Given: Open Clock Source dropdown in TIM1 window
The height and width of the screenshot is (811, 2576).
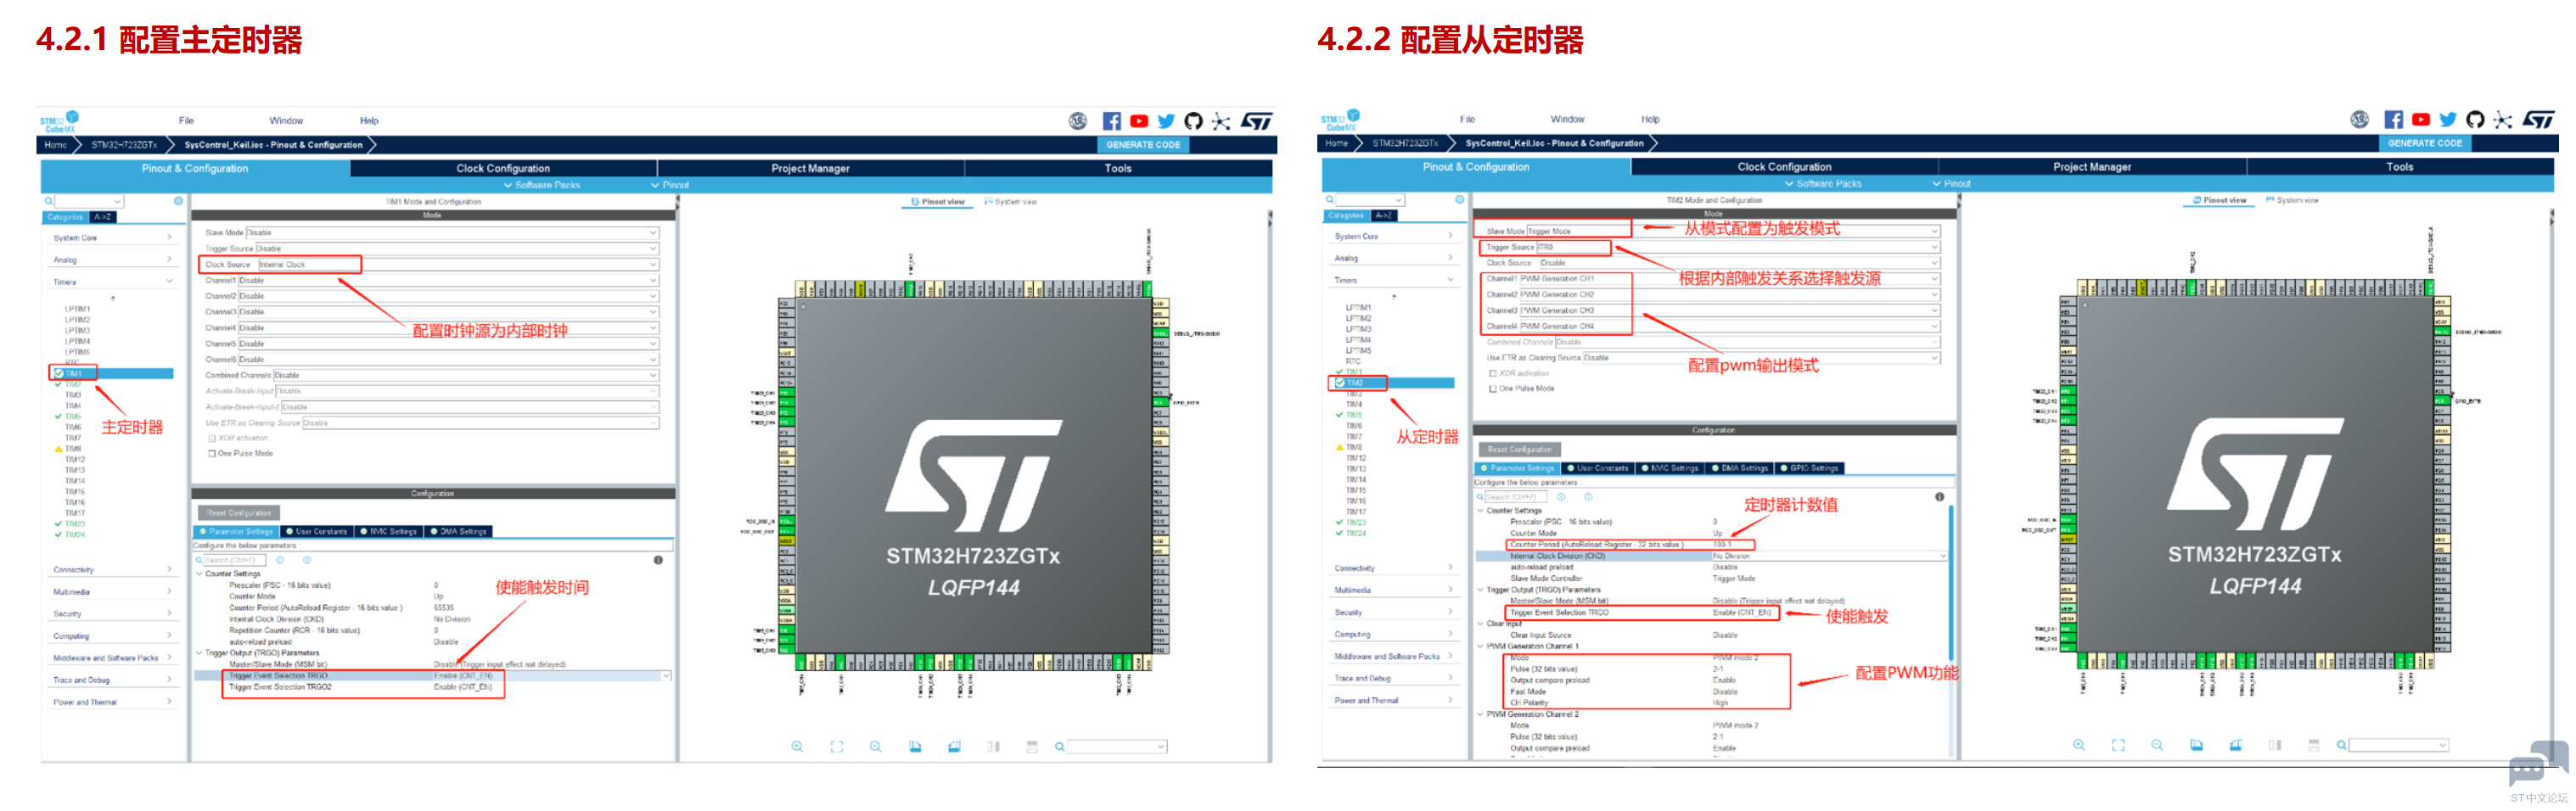Looking at the screenshot, I should [458, 265].
